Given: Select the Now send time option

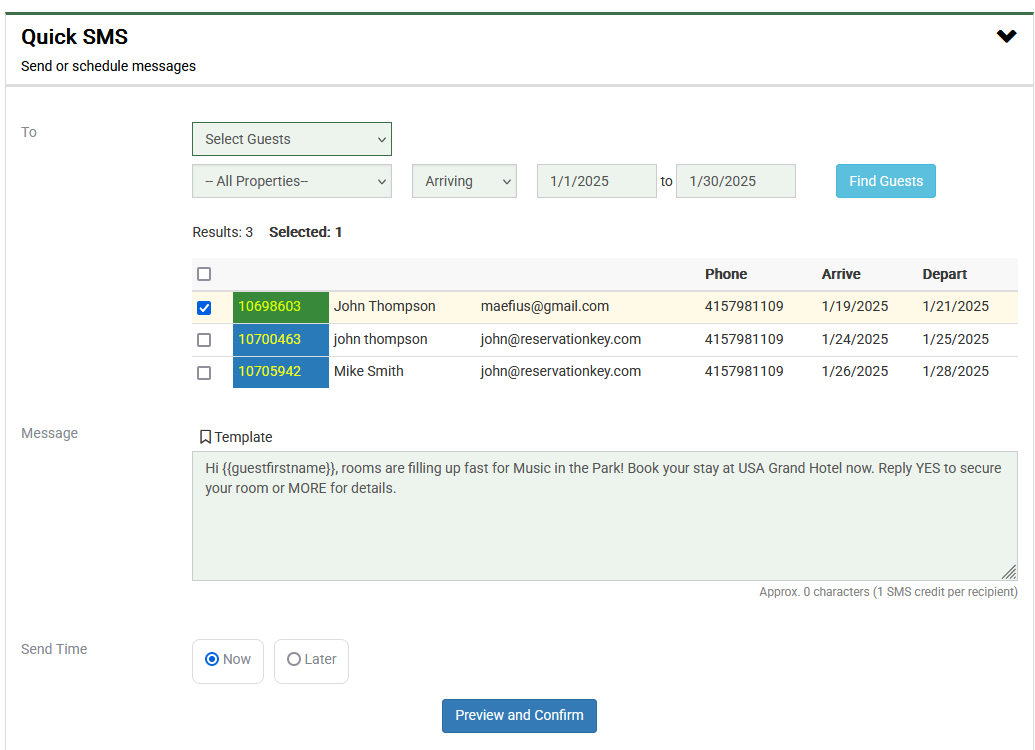Looking at the screenshot, I should tap(228, 660).
